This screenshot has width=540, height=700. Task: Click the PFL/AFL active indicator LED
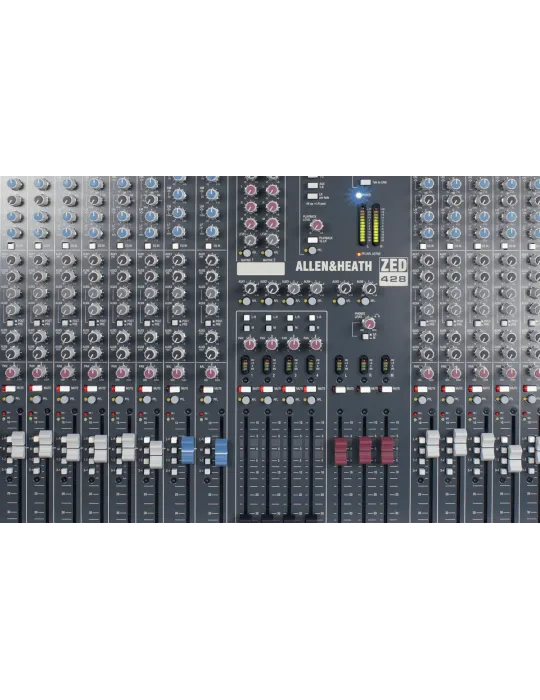358,254
